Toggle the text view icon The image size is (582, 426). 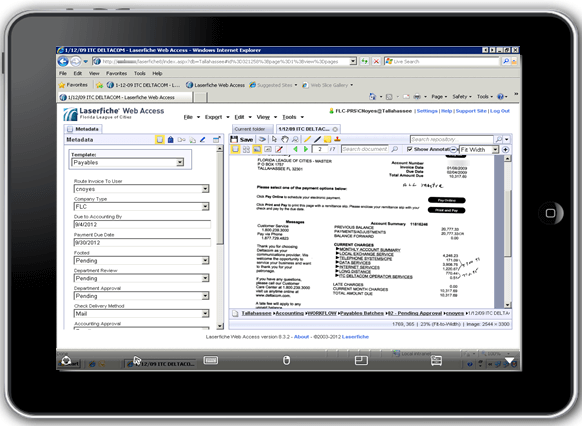coord(268,149)
